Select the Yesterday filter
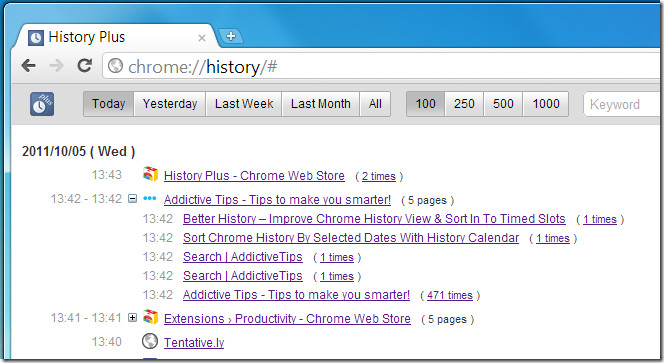Viewport: 664px width, 363px height. [170, 104]
